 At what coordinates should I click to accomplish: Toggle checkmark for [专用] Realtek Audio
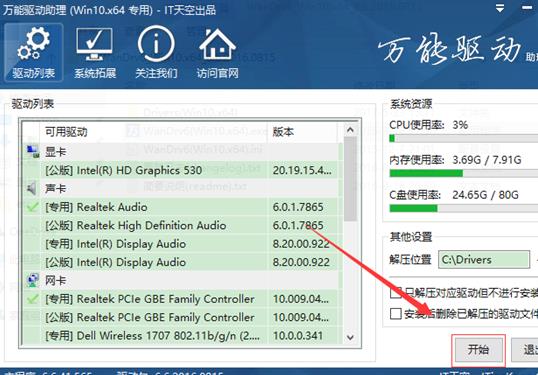32,207
